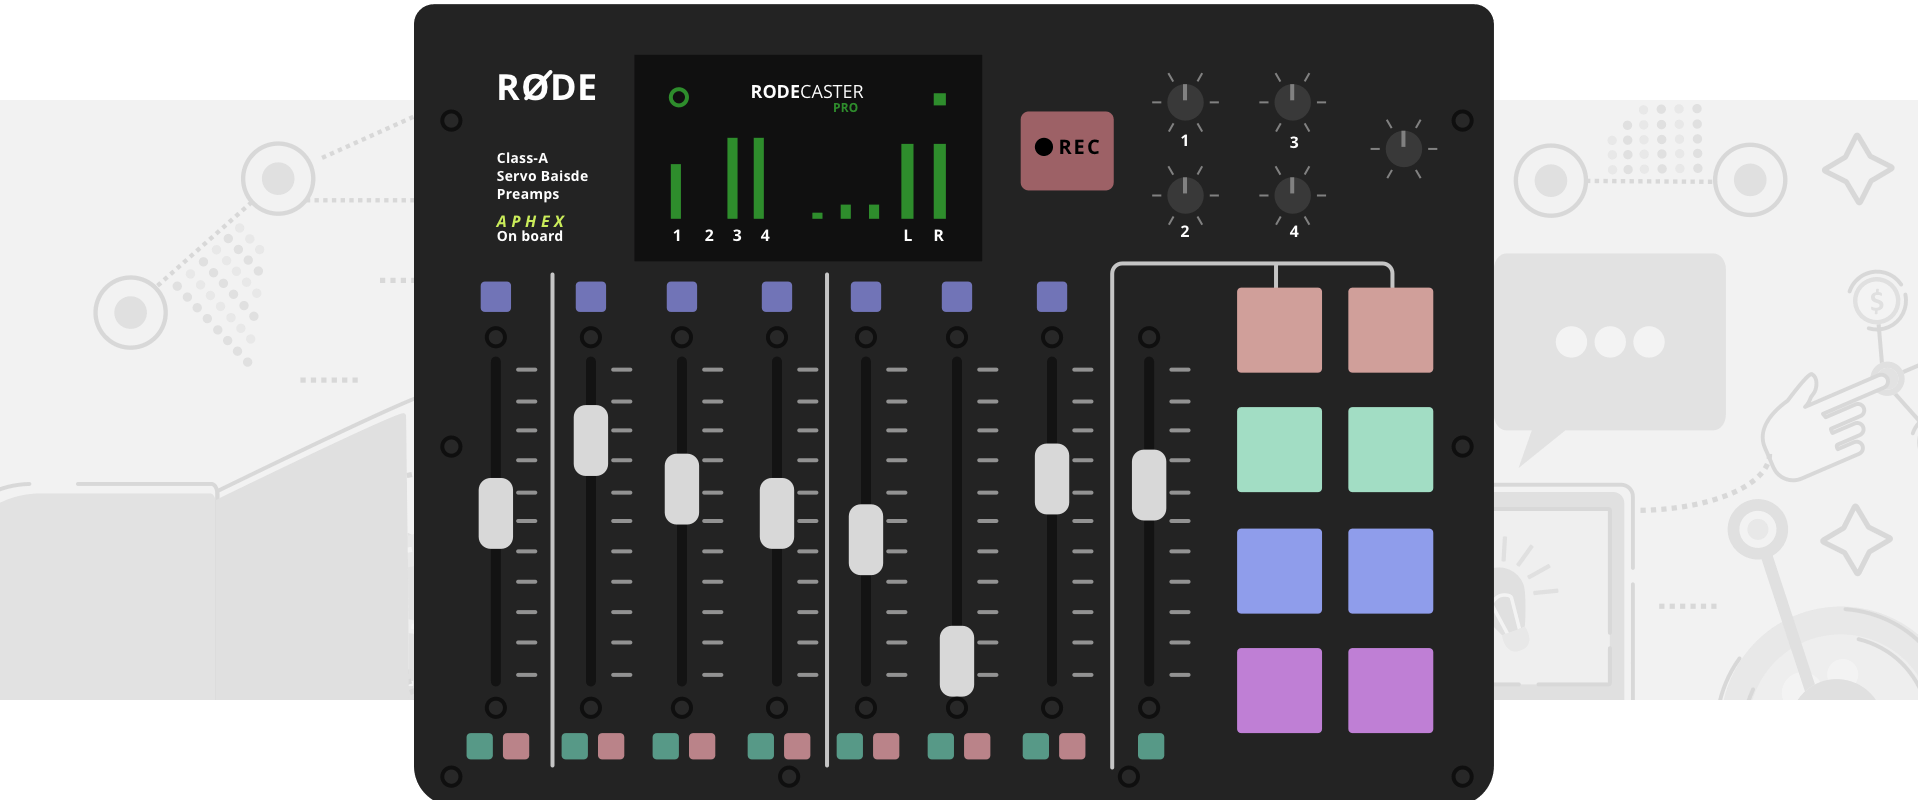Toggle the purple button above the third fader
The width and height of the screenshot is (1920, 800).
[x=682, y=297]
